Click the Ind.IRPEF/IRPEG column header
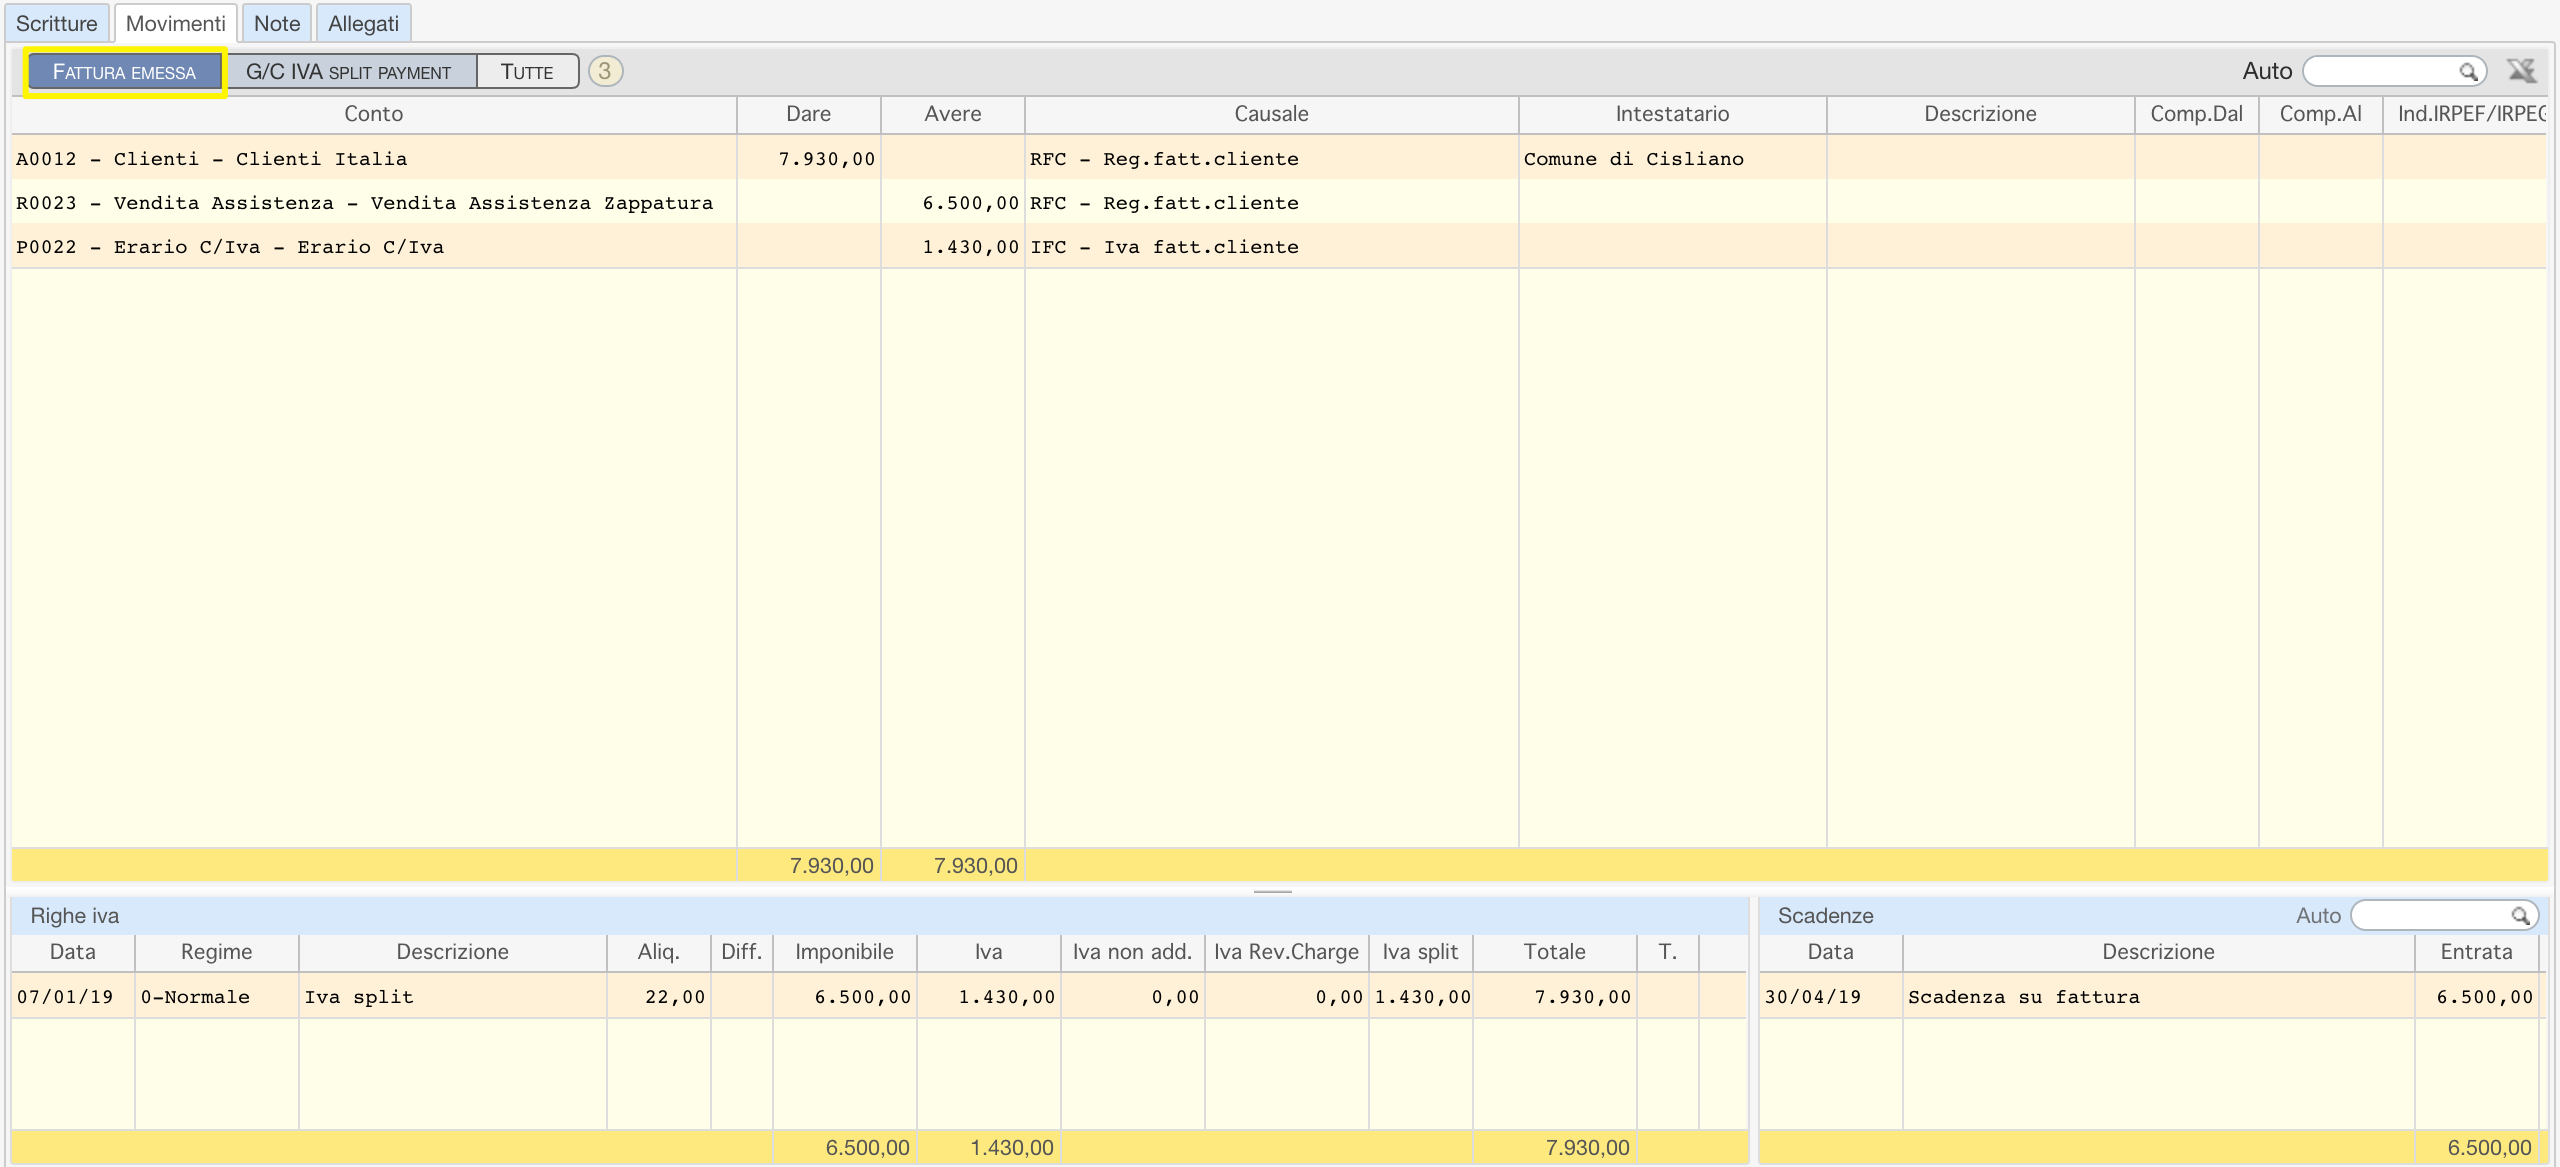 (x=2466, y=114)
